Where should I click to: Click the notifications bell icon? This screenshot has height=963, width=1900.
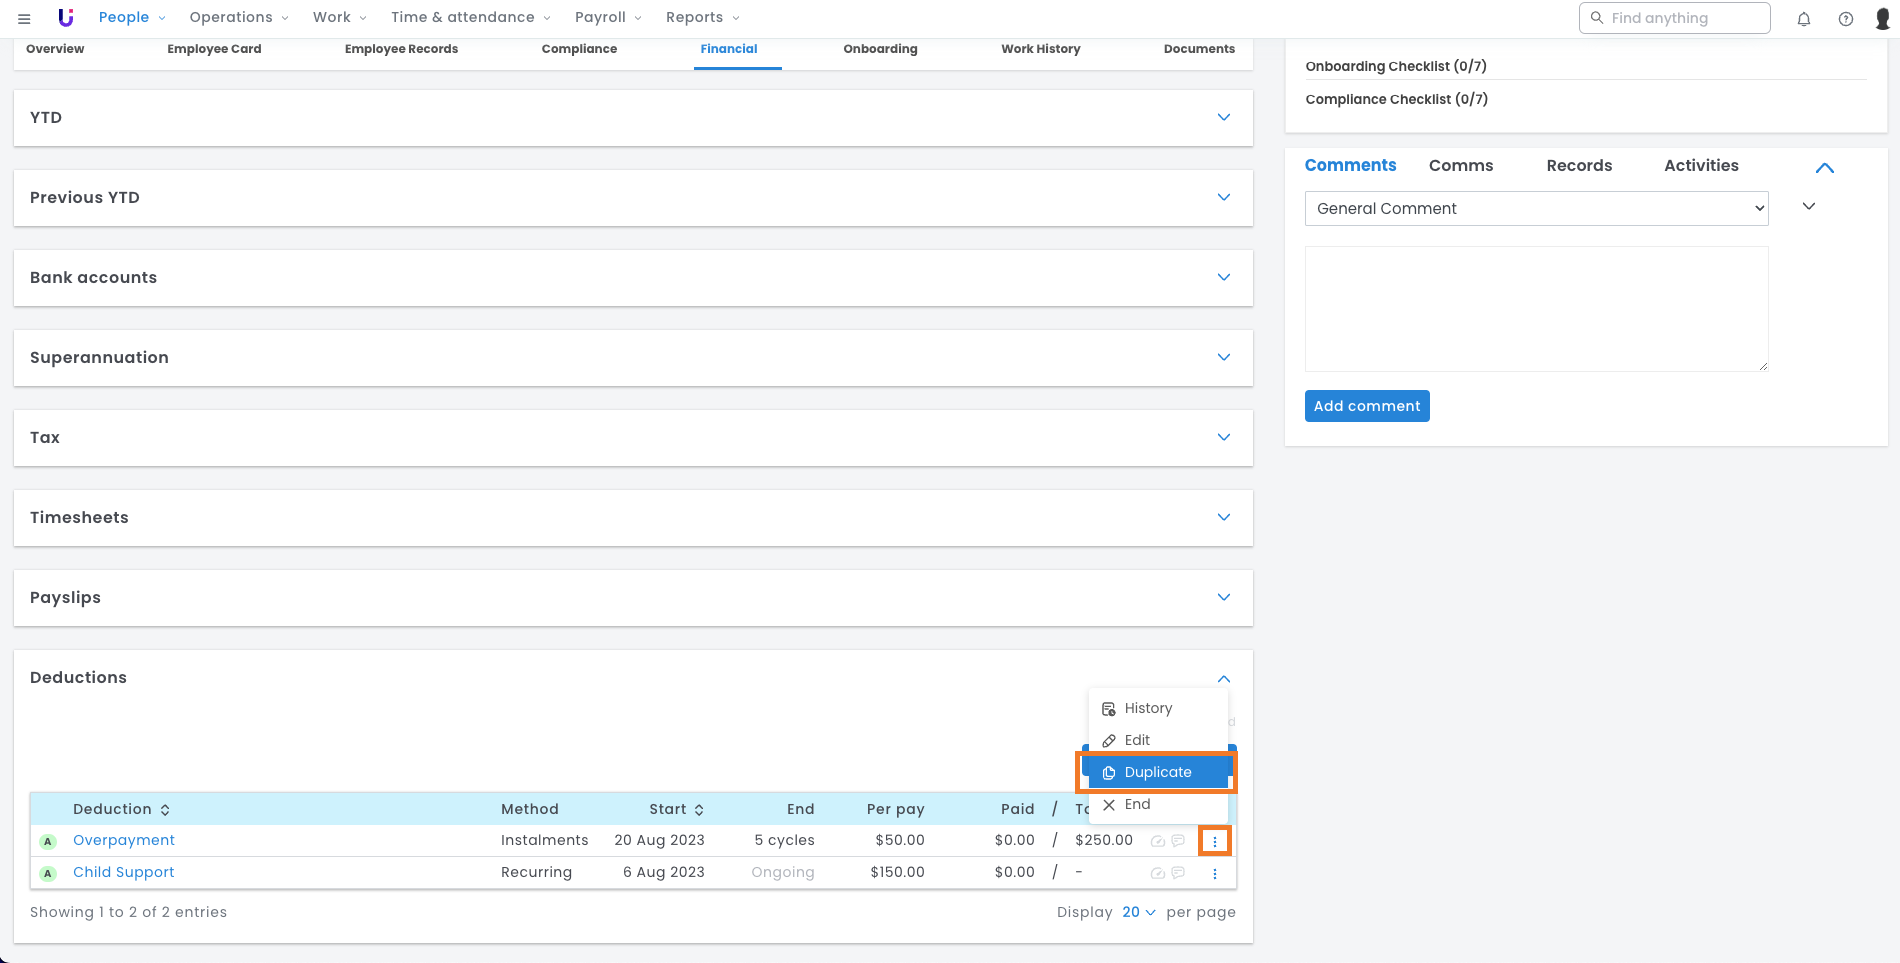coord(1804,19)
